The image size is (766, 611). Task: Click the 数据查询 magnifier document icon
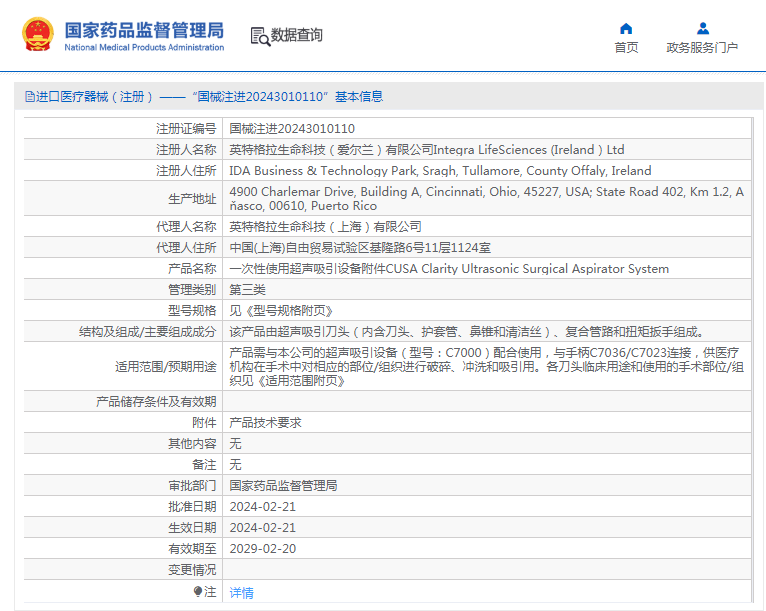point(260,37)
